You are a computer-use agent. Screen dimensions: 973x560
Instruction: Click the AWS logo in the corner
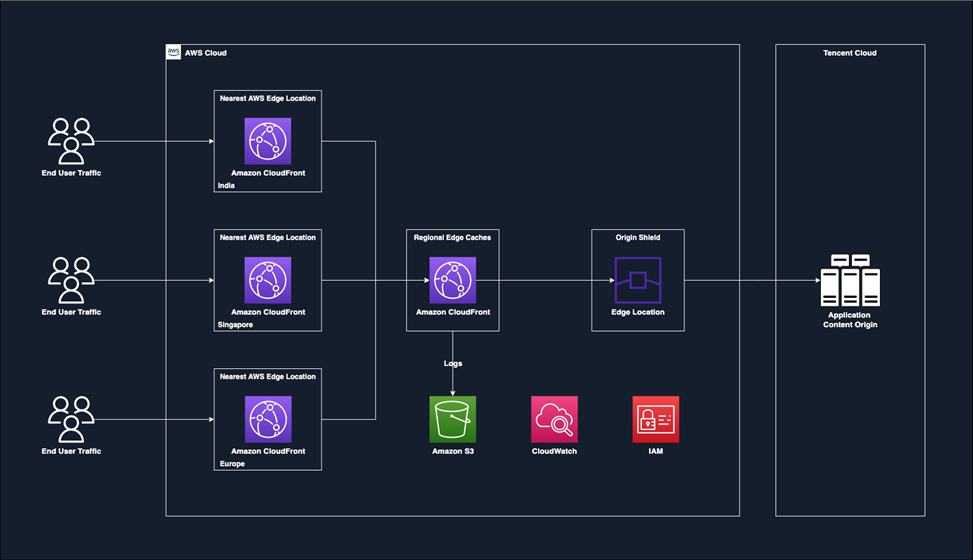point(174,52)
